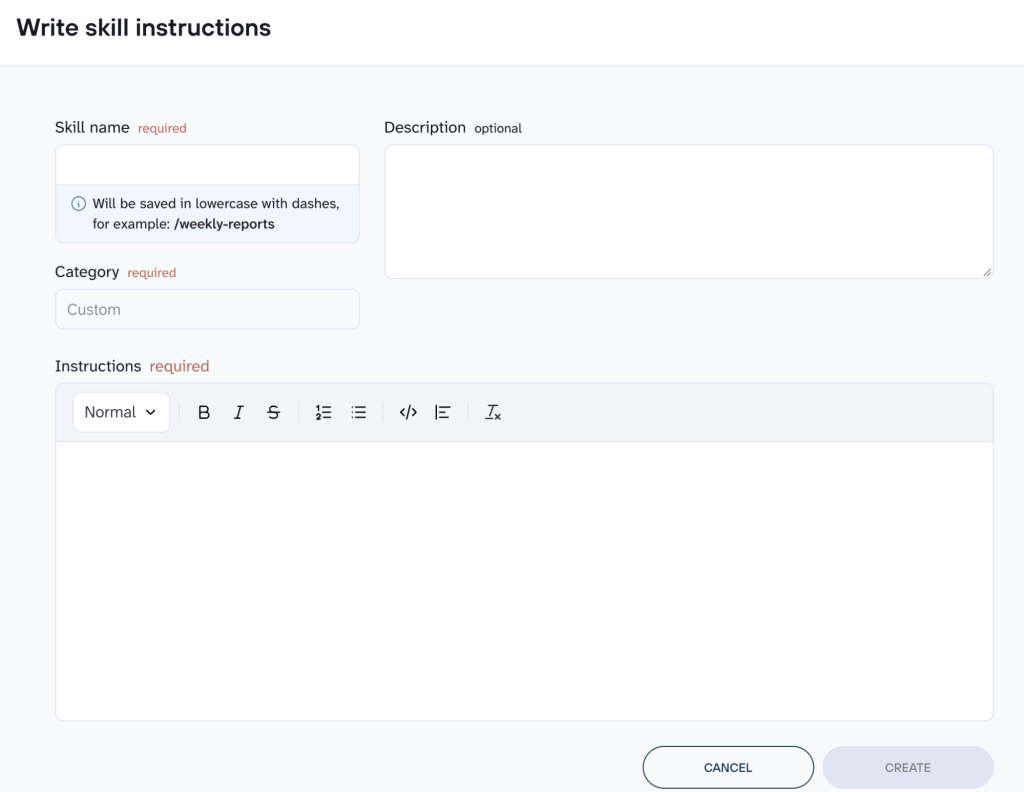Apply italic formatting to instructions text

(239, 413)
